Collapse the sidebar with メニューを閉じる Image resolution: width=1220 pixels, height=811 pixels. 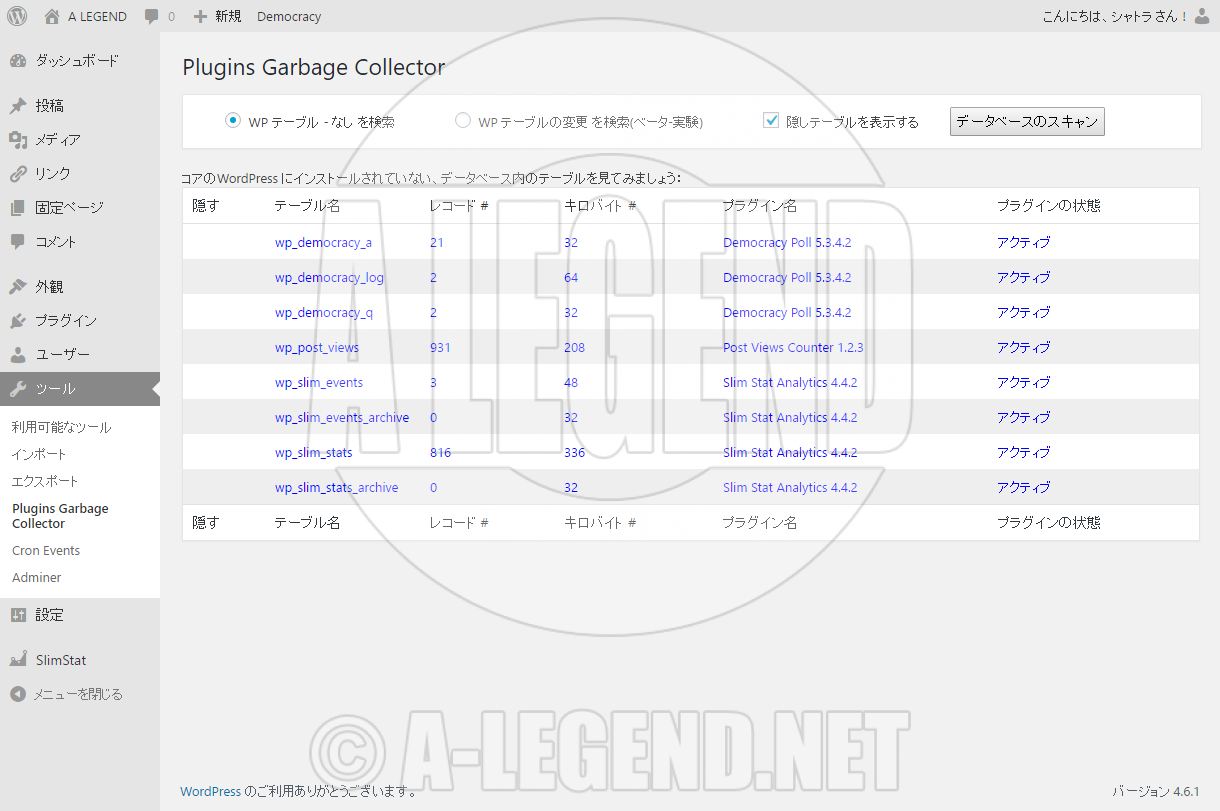pos(66,694)
